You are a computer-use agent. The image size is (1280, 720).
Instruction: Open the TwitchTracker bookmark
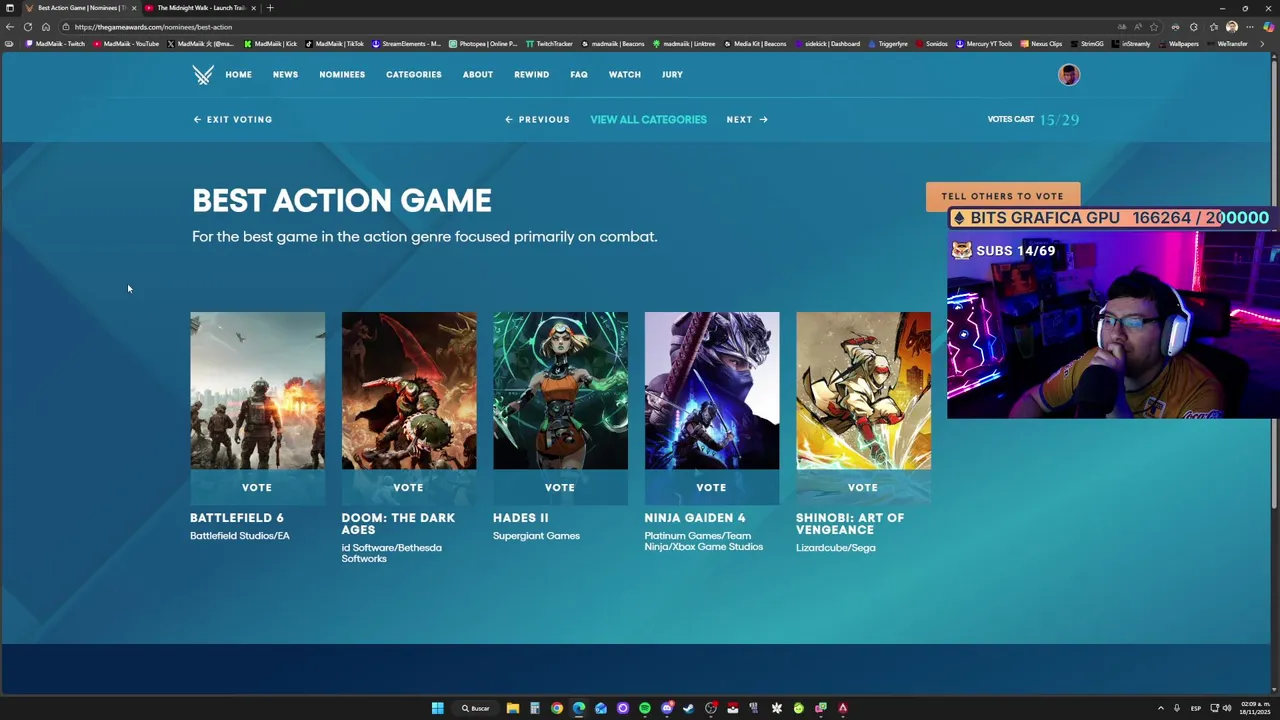[x=549, y=44]
